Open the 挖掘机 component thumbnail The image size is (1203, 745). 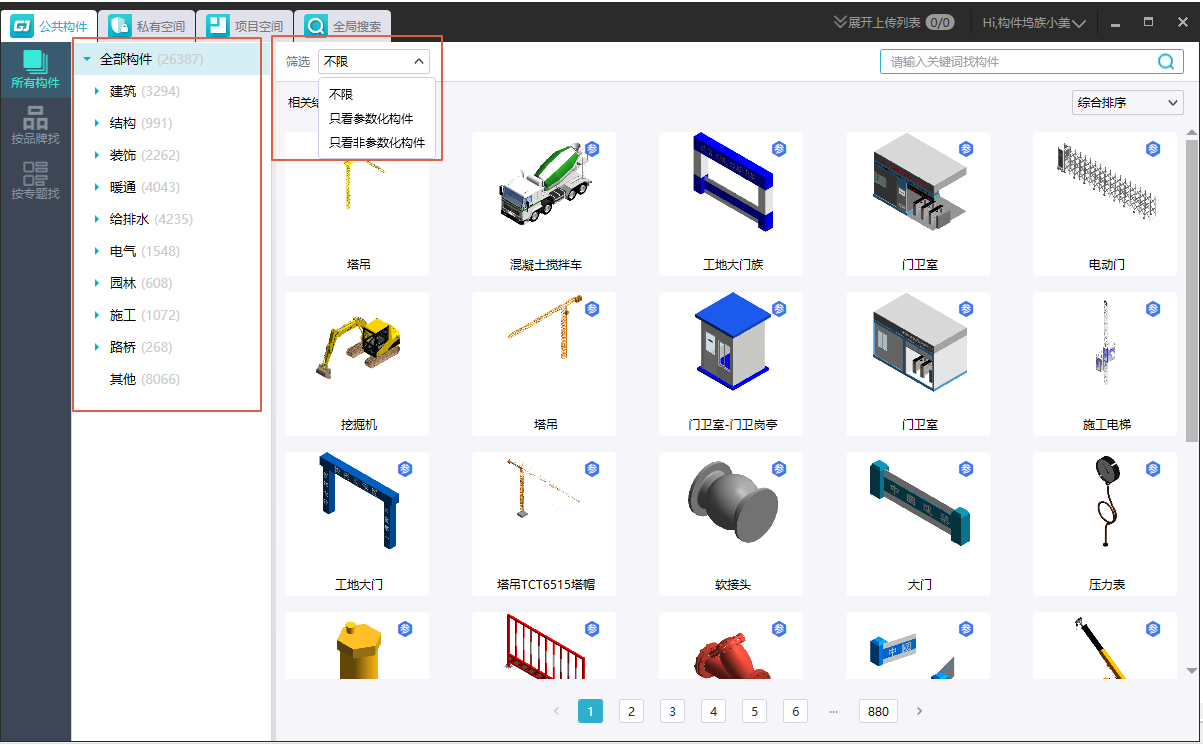pyautogui.click(x=357, y=350)
